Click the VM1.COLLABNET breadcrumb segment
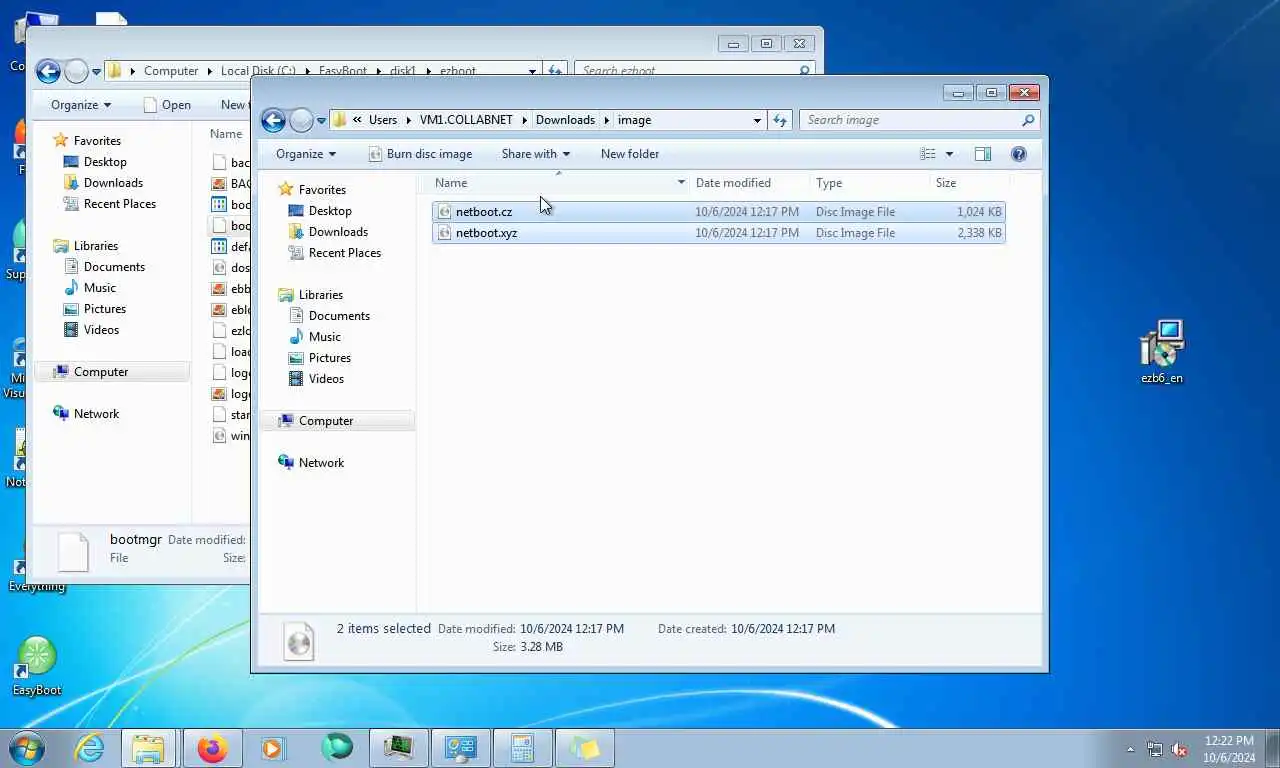 [466, 120]
